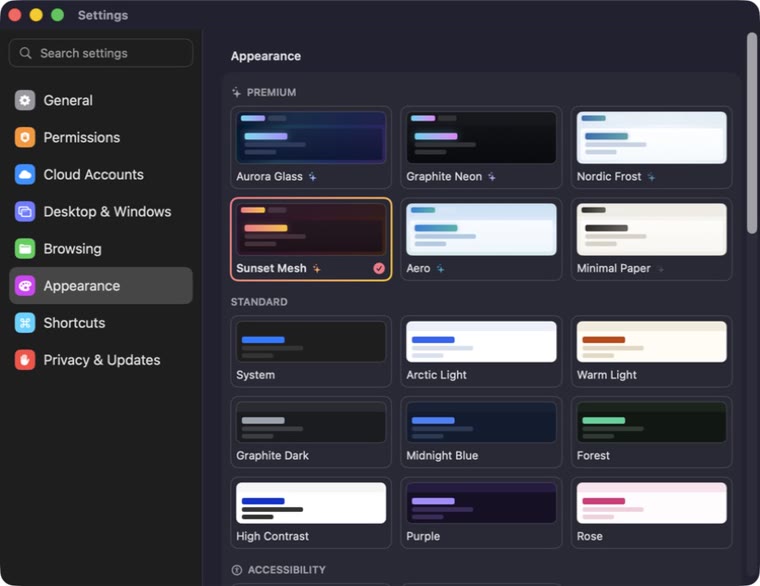Click the Shortcuts command-key icon
The width and height of the screenshot is (760, 586).
pyautogui.click(x=25, y=323)
